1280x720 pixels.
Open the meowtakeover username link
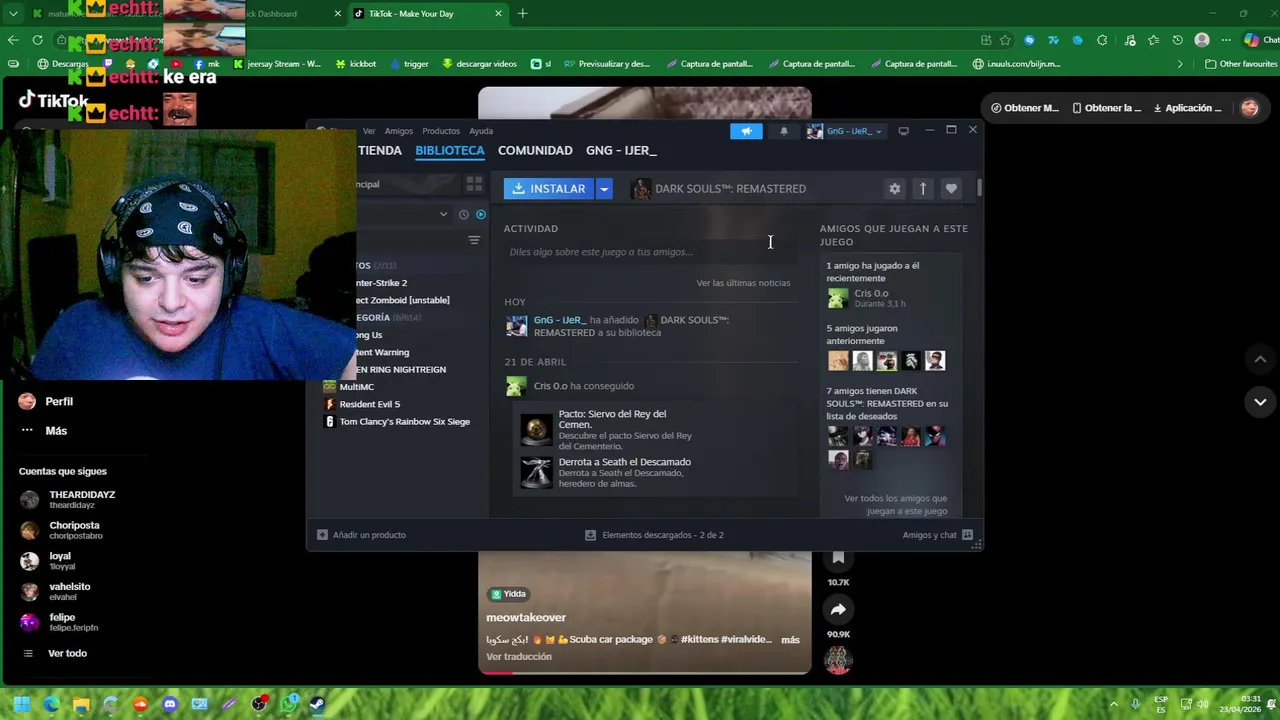(x=526, y=618)
